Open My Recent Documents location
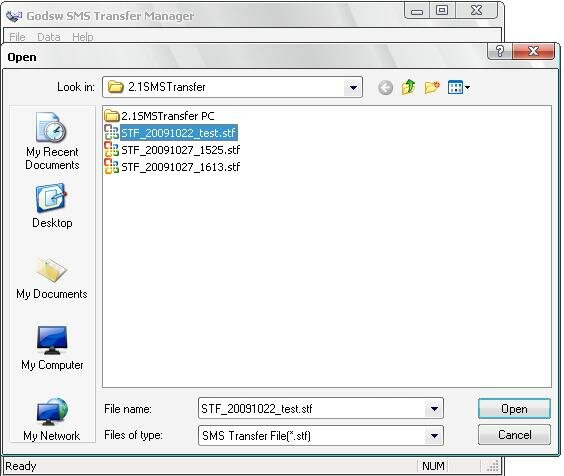Screen dimensions: 564x476 [52, 141]
